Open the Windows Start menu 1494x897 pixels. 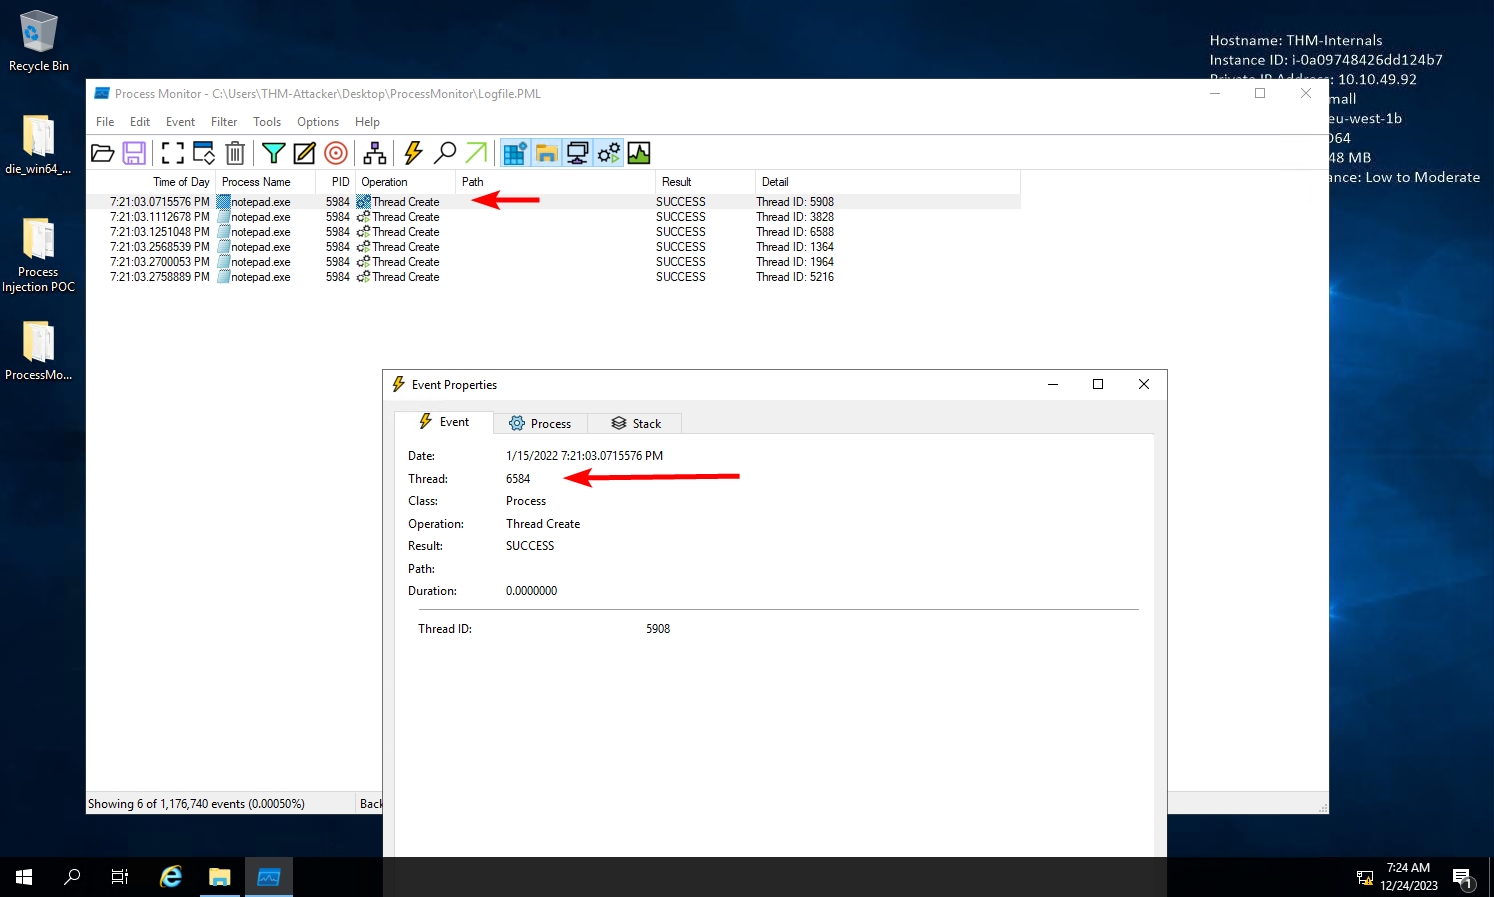tap(24, 877)
